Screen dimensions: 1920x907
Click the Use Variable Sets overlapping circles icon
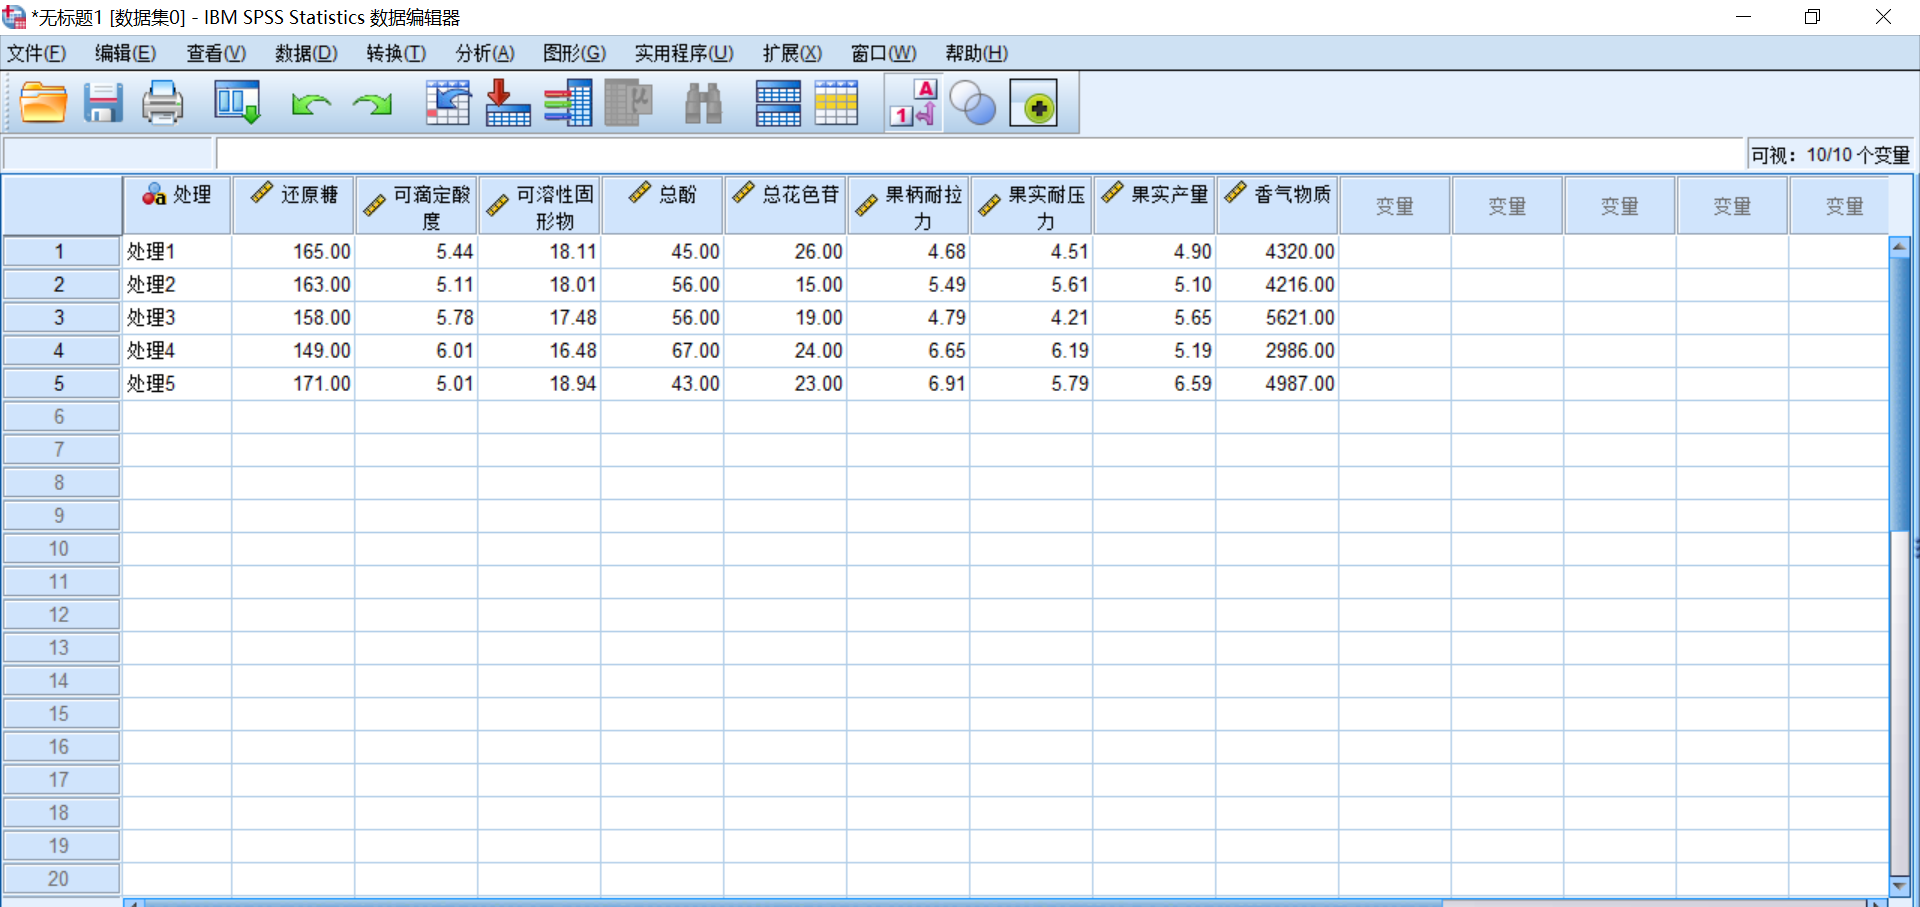click(x=972, y=104)
